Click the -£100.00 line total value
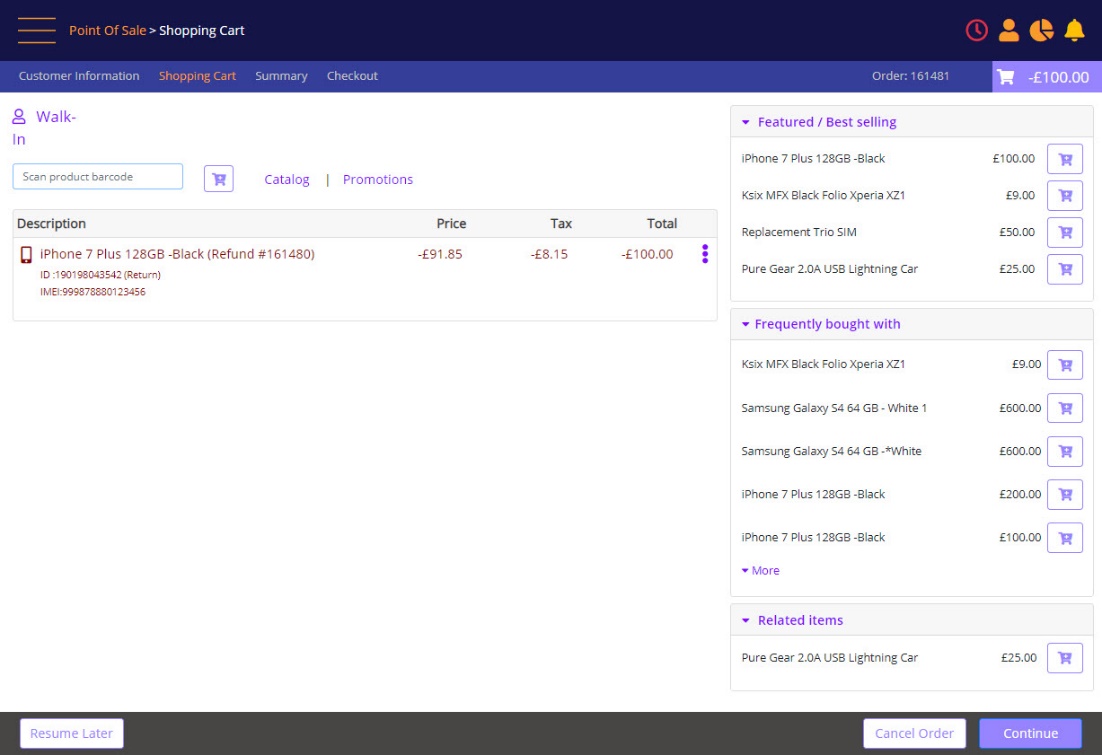 [647, 254]
